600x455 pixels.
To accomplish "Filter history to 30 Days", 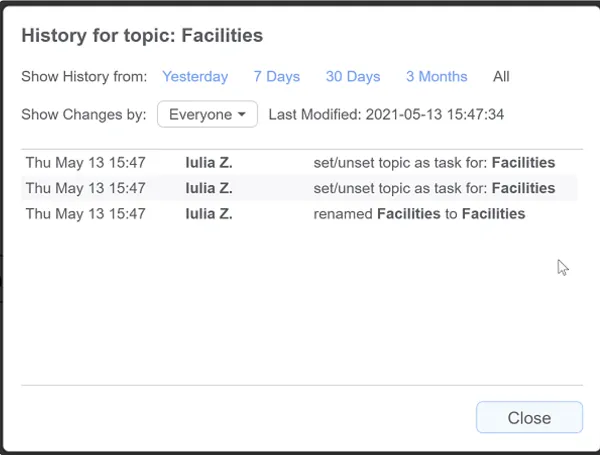I will (x=353, y=77).
